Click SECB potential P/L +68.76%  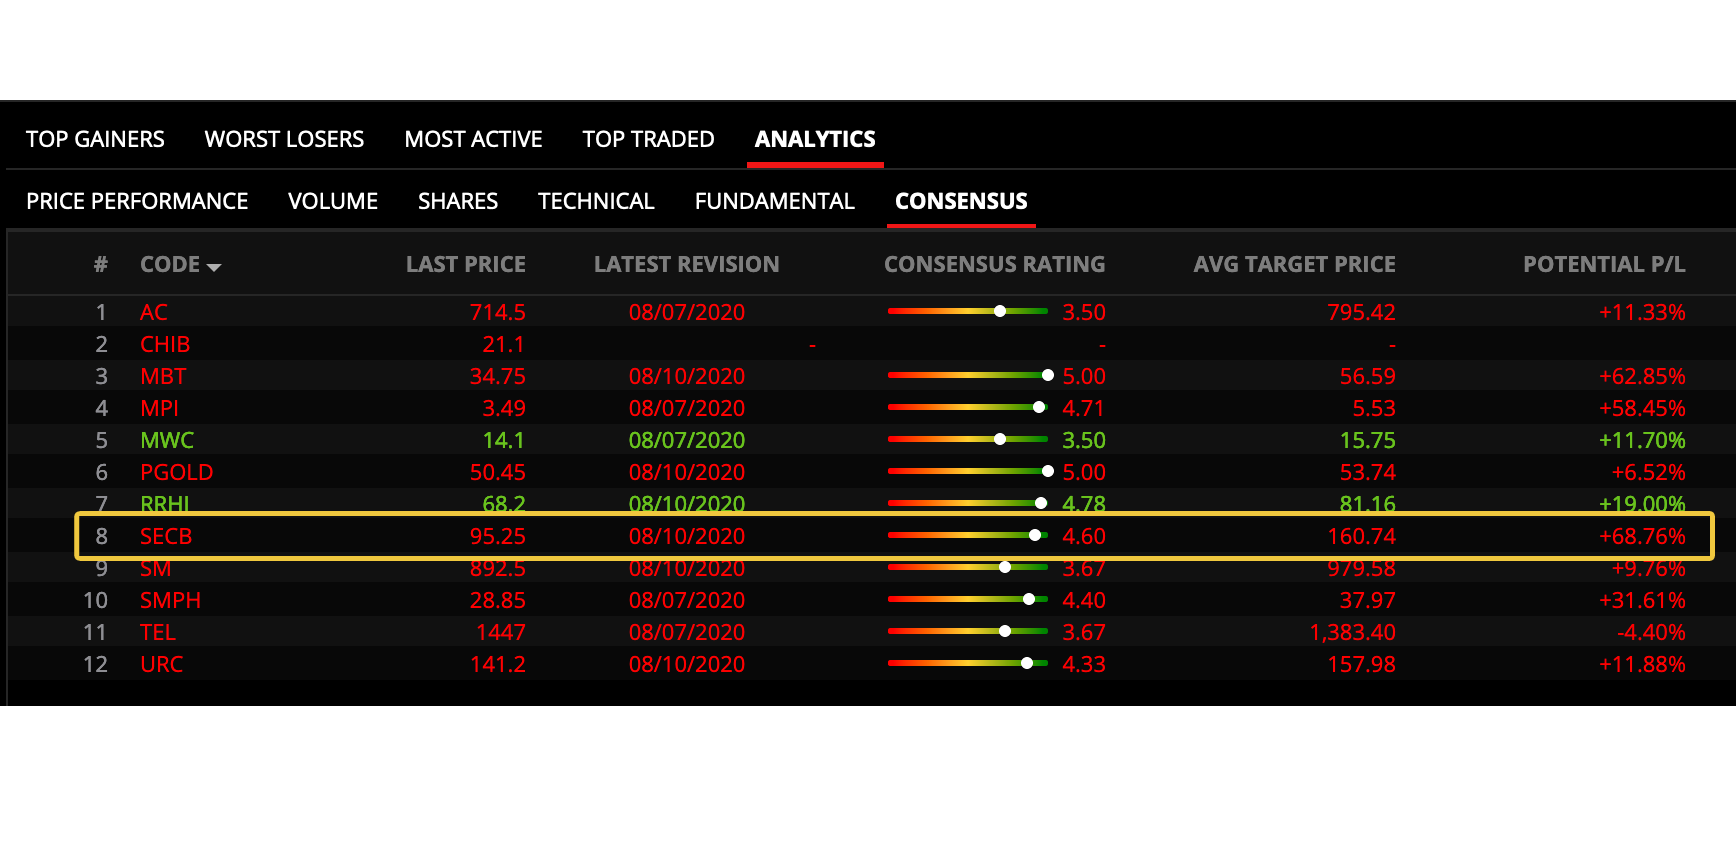1642,536
